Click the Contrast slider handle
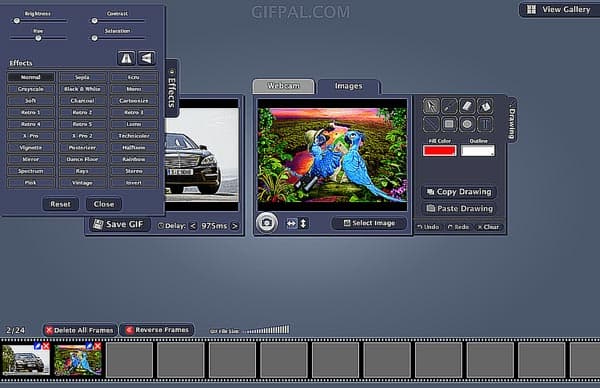Image resolution: width=600 pixels, height=388 pixels. coord(94,21)
